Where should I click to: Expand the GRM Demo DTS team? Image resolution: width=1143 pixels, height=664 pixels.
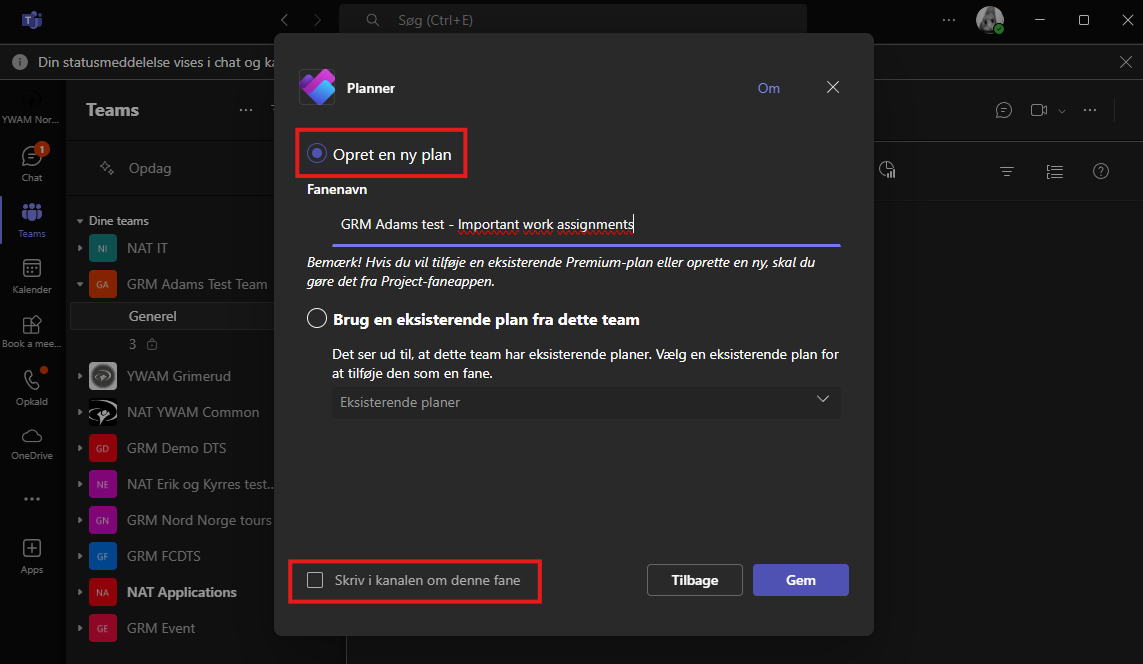click(x=80, y=448)
